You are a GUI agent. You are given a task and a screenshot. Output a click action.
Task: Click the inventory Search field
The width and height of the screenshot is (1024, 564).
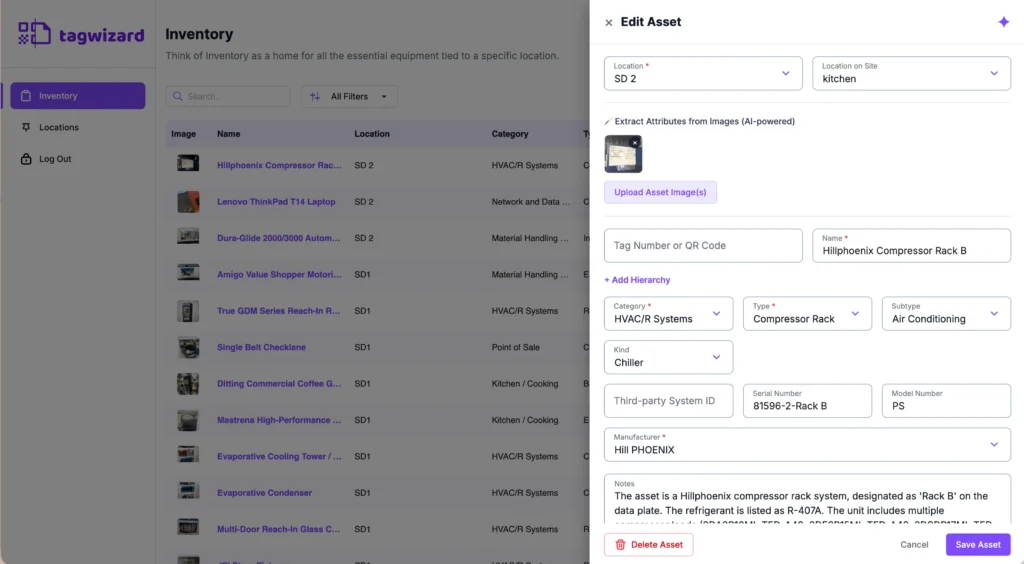[227, 96]
